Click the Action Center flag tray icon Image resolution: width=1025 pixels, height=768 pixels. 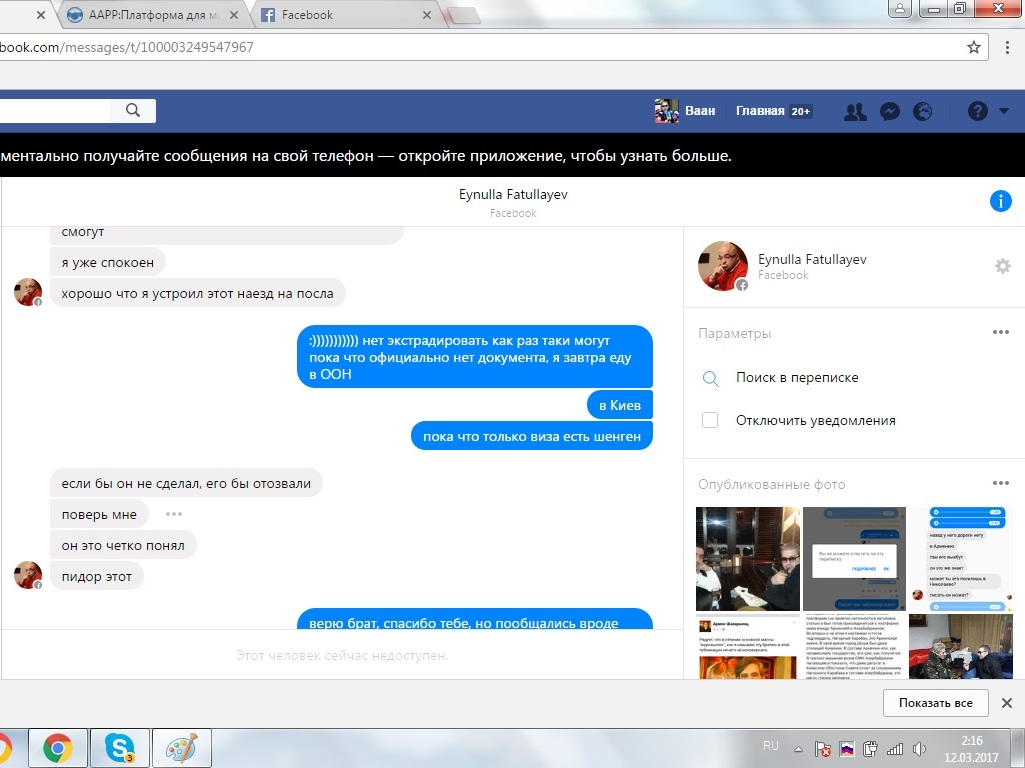(x=822, y=749)
